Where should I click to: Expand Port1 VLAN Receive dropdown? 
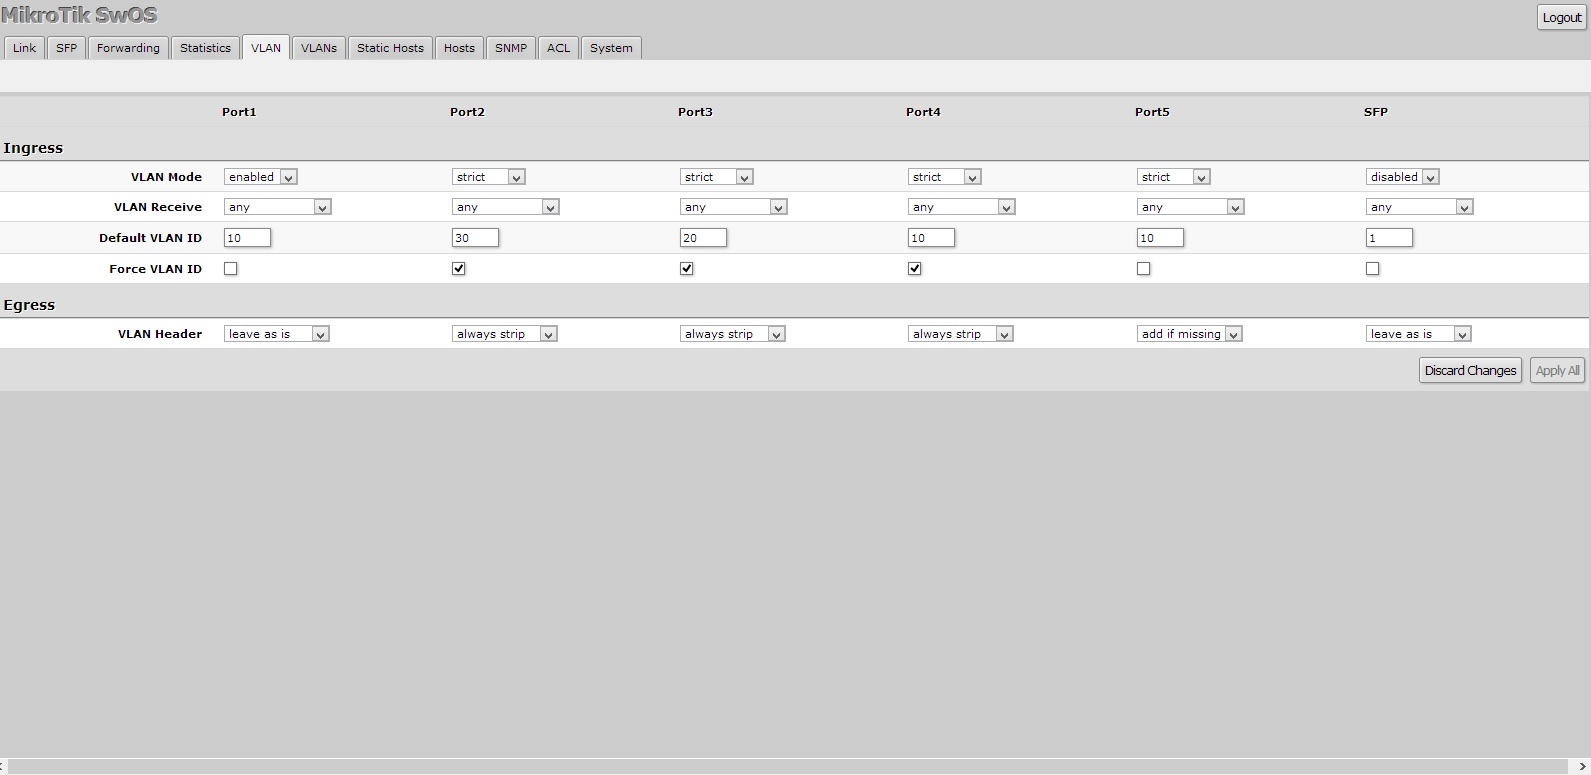pos(277,207)
